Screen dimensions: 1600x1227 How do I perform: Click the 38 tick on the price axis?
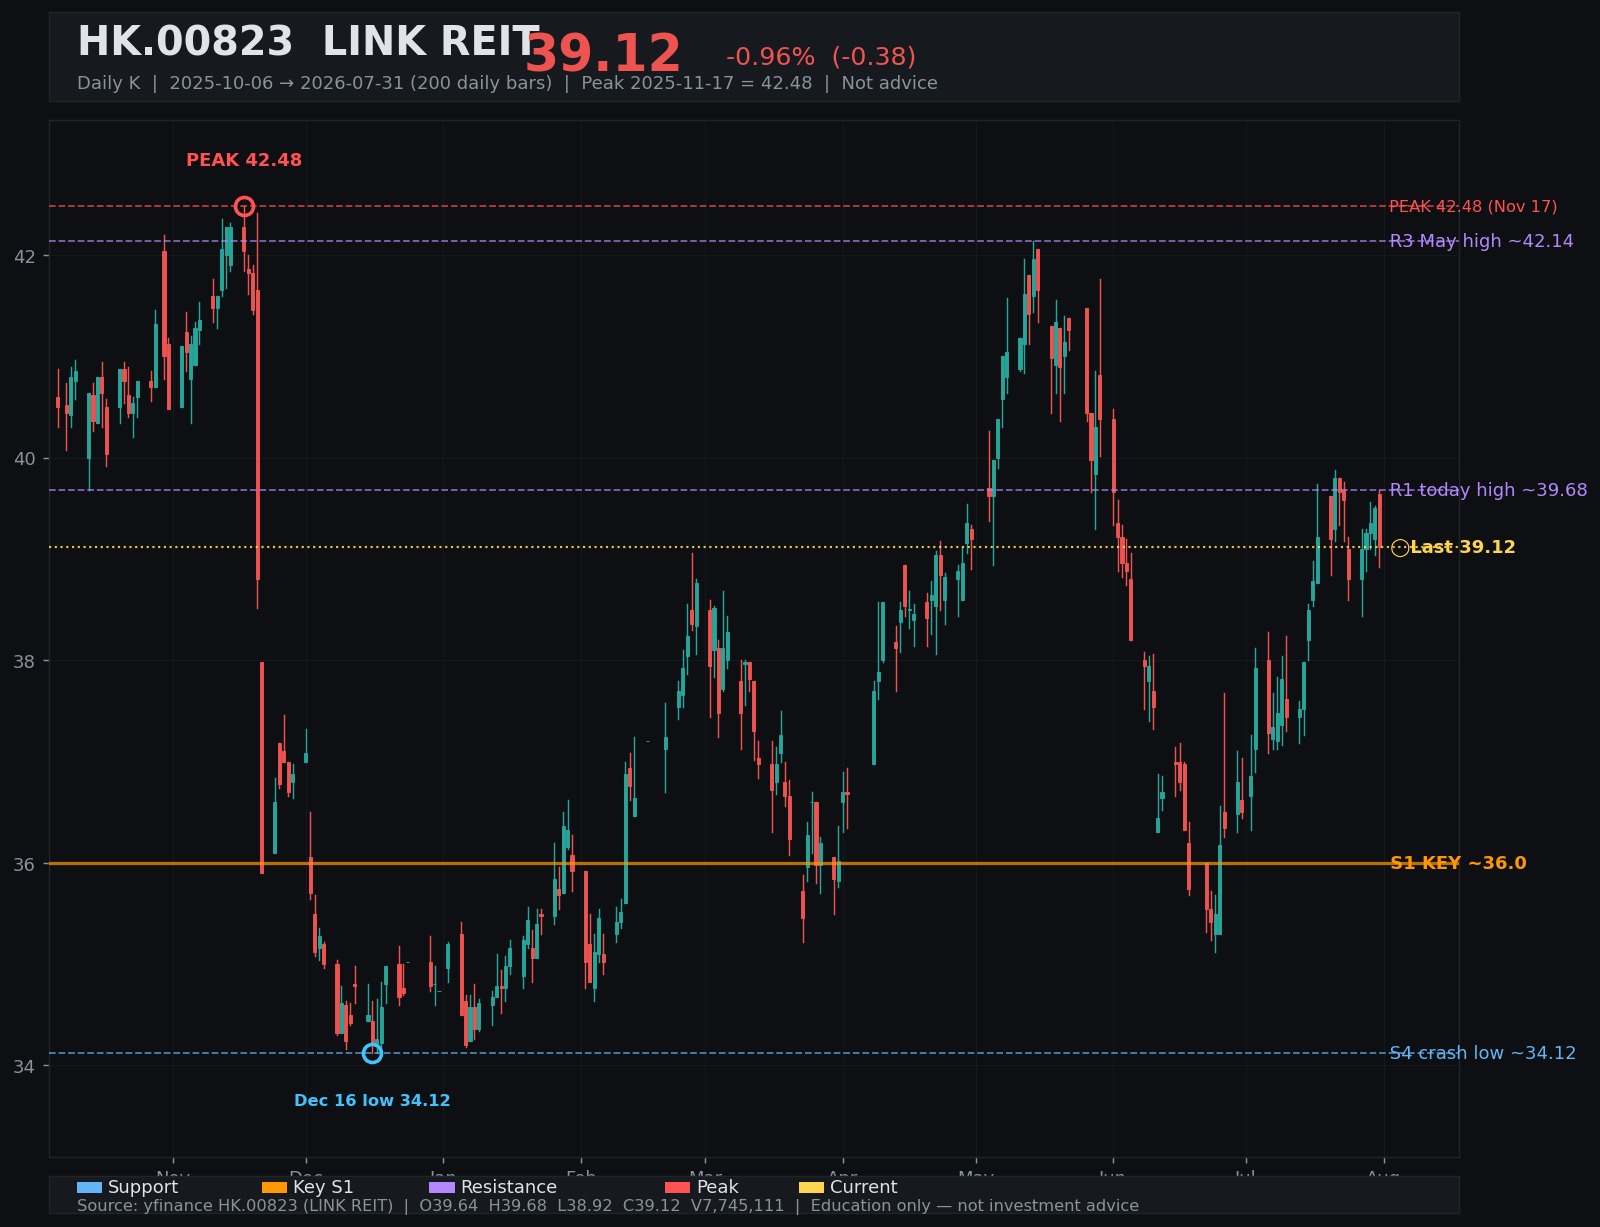[x=25, y=661]
